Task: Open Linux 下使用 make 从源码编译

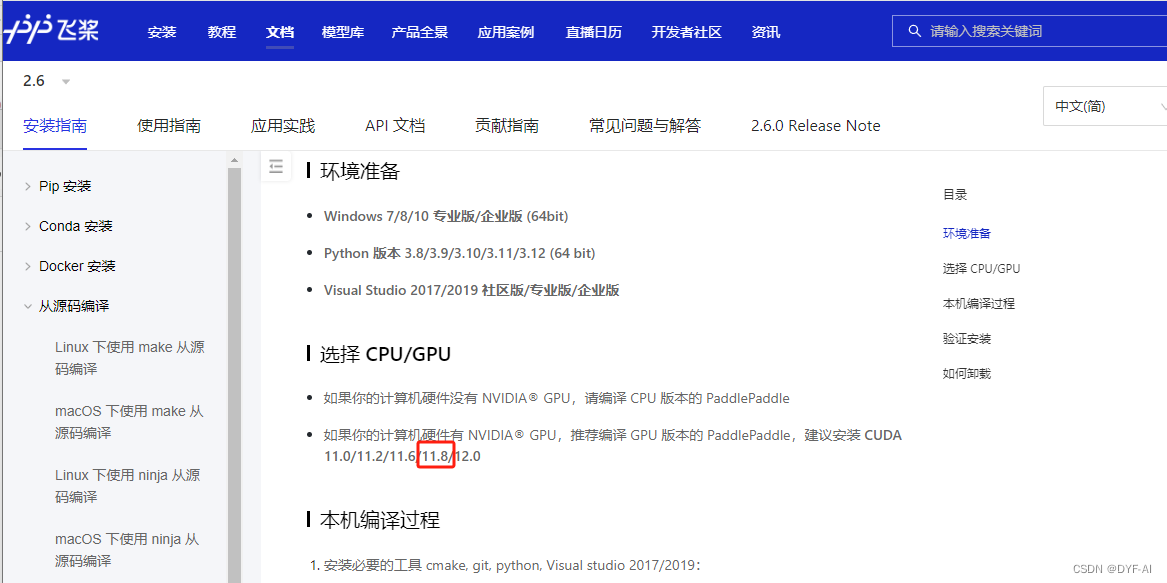Action: (x=130, y=358)
